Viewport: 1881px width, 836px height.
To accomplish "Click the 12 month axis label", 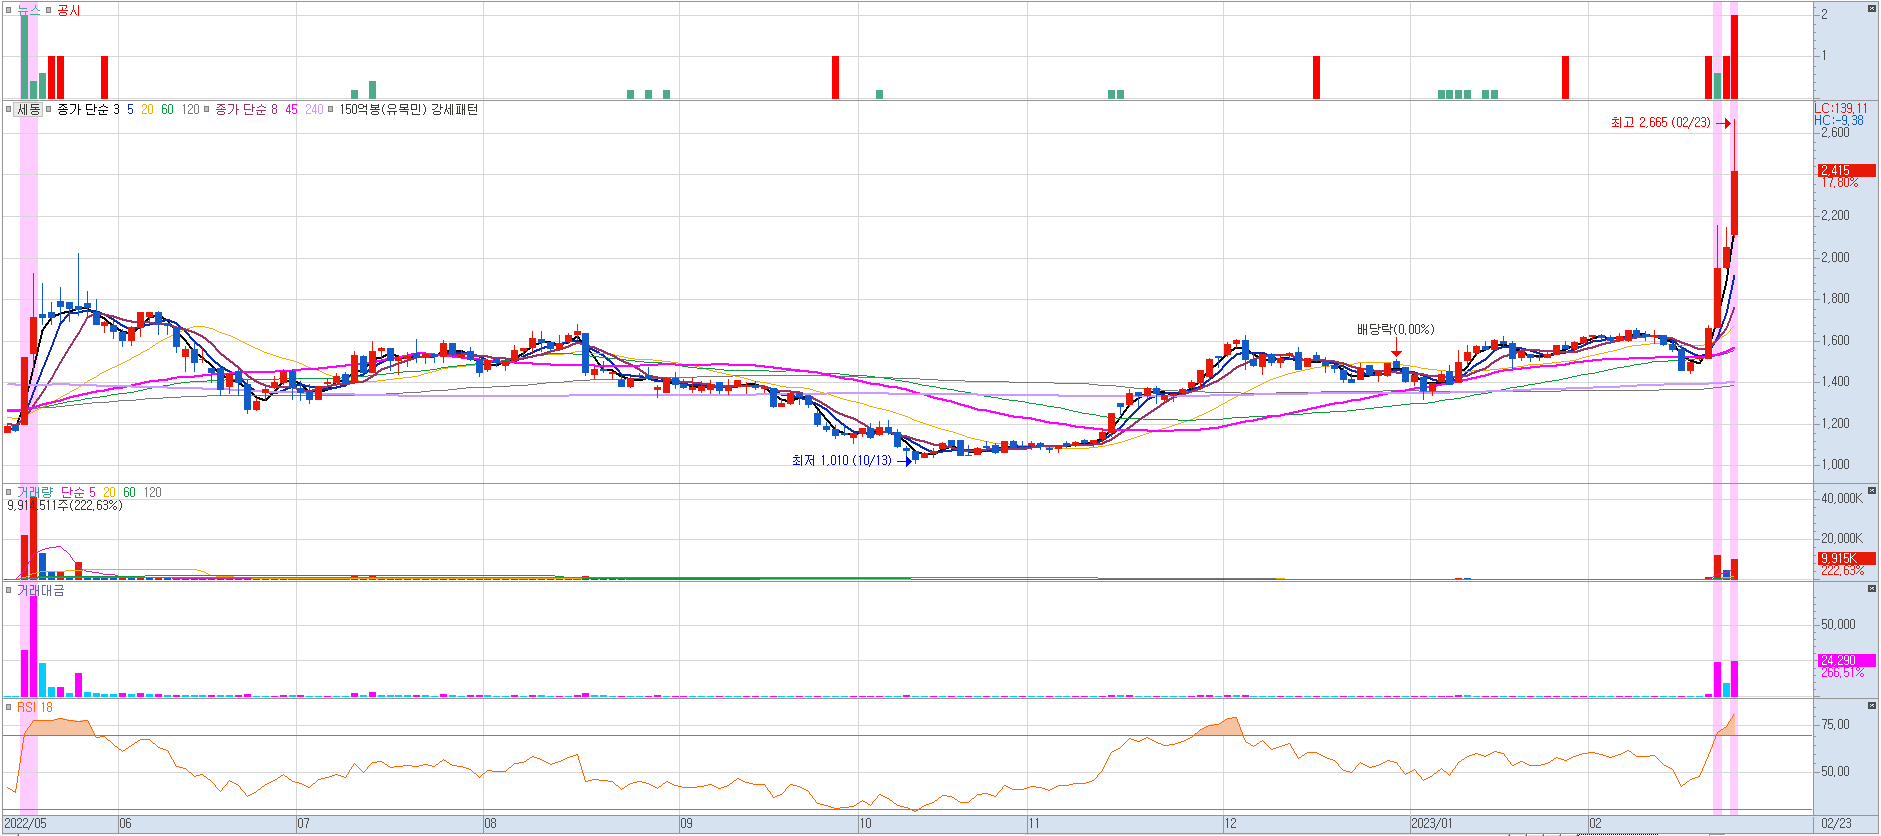I will pos(1230,824).
